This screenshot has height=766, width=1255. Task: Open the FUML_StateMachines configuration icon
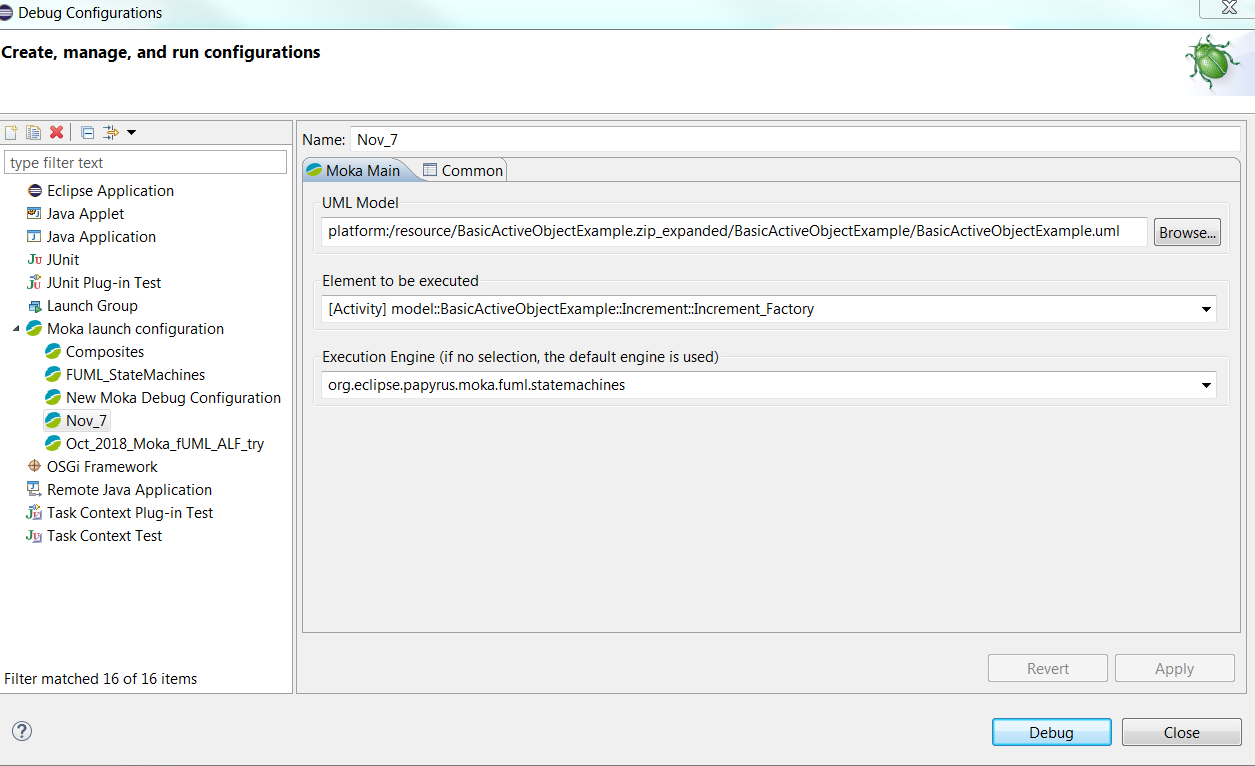coord(53,374)
